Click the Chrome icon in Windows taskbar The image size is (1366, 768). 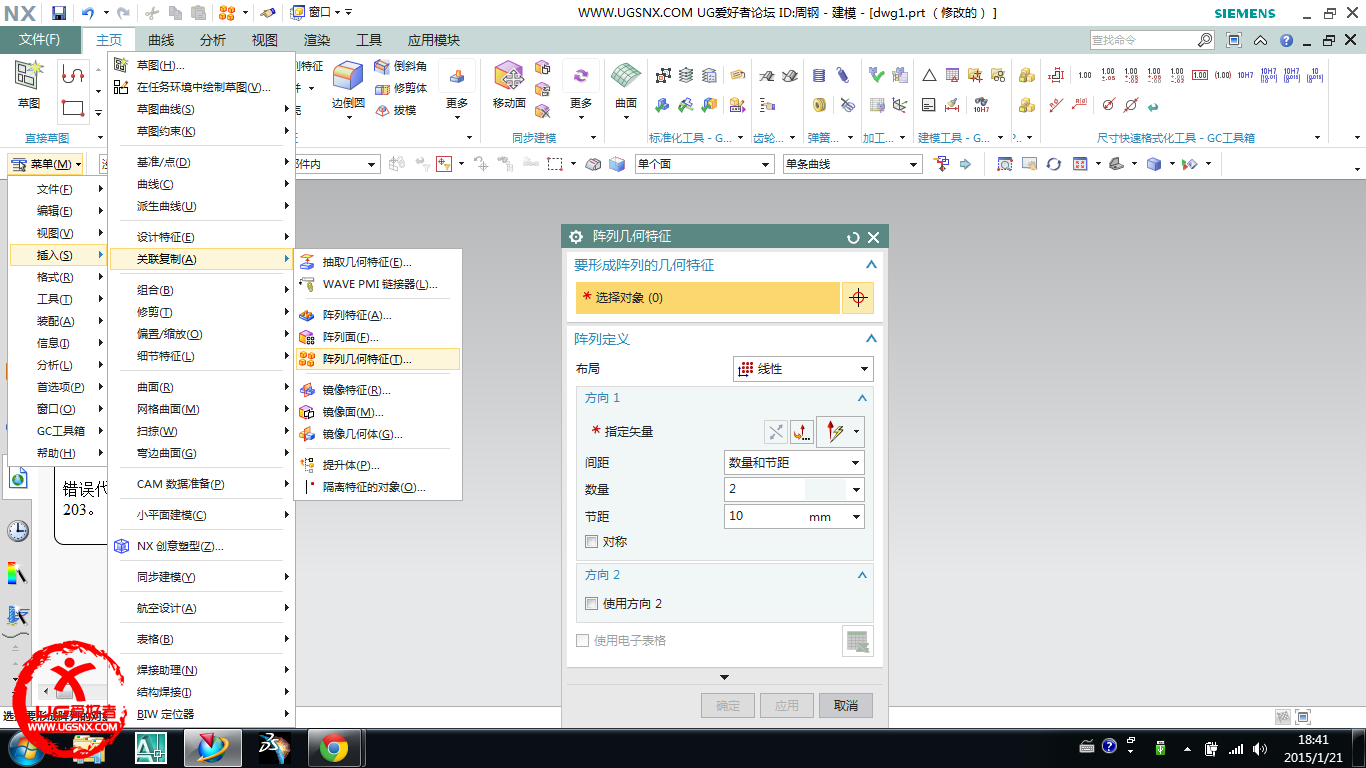tap(334, 748)
